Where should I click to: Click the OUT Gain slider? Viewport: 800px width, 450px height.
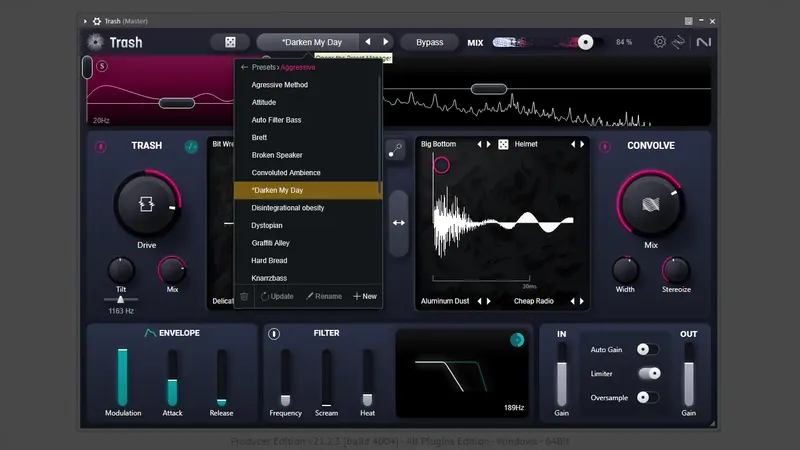[689, 375]
